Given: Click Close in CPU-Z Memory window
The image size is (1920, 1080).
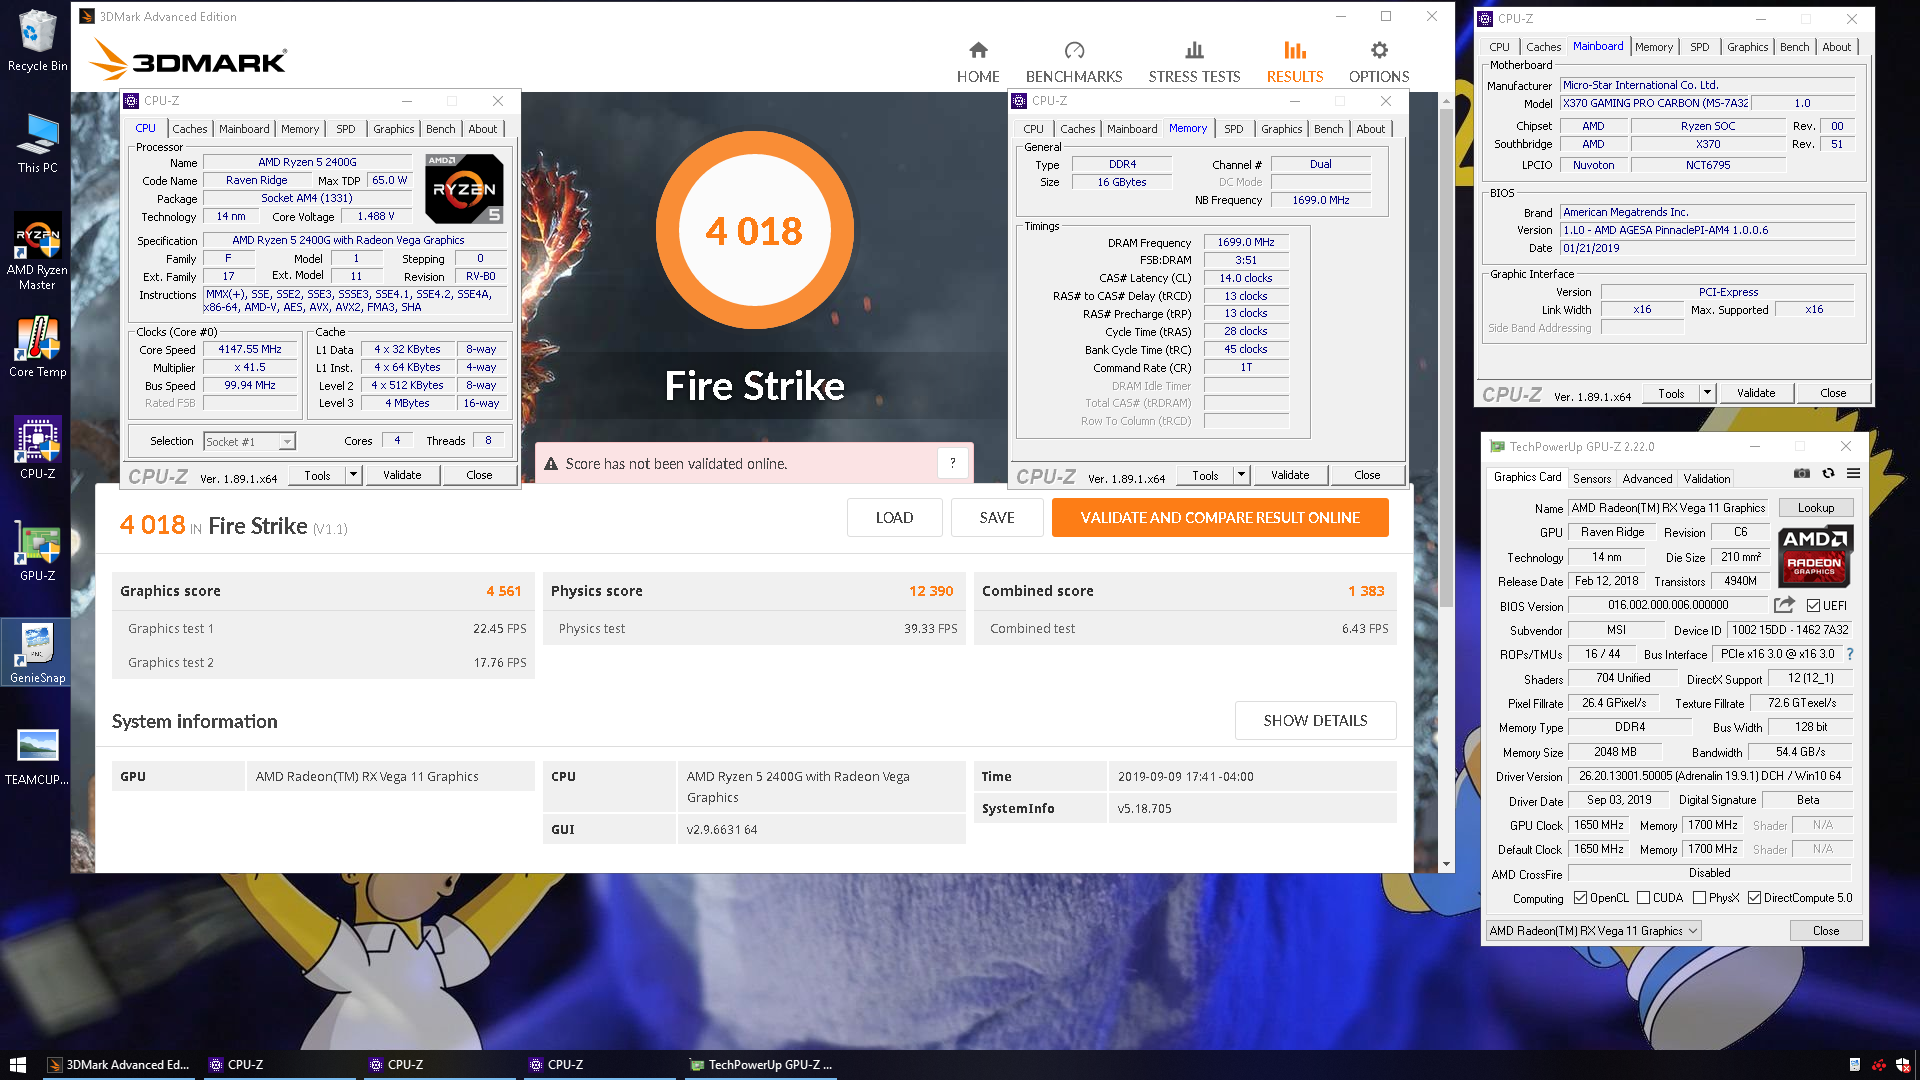Looking at the screenshot, I should (x=1367, y=475).
